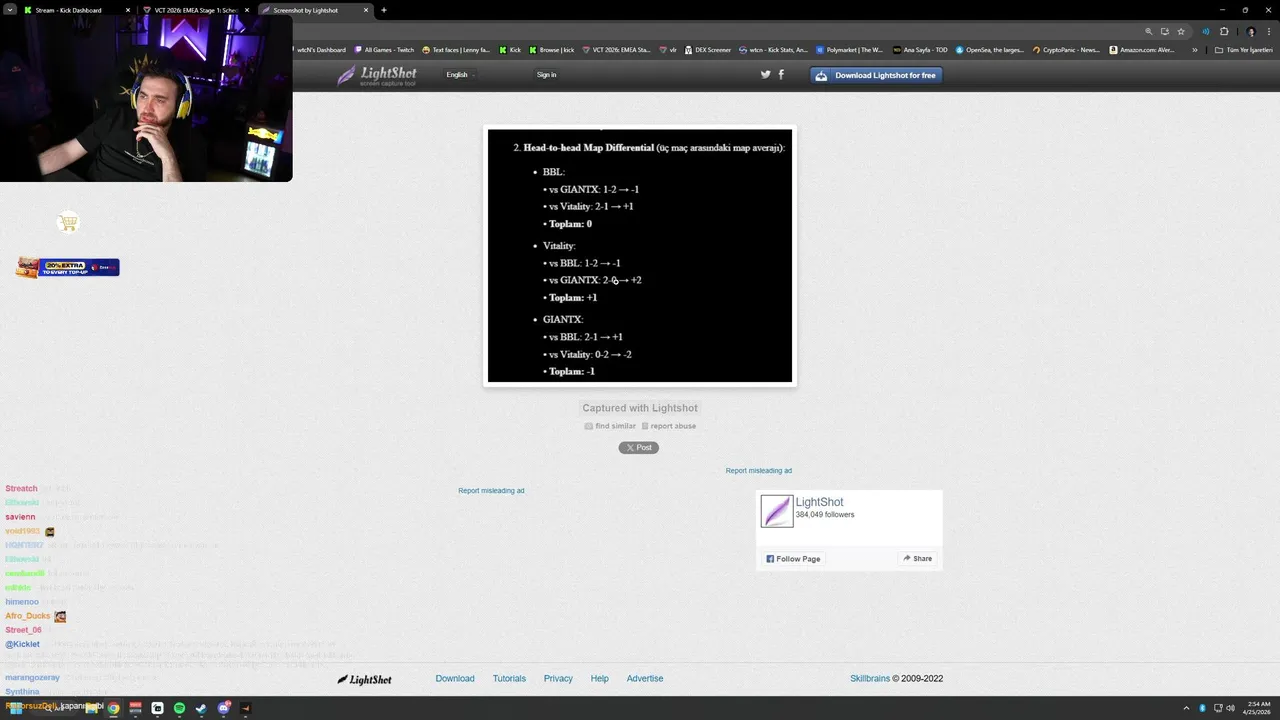
Task: Open the Help footer link
Action: pyautogui.click(x=599, y=678)
